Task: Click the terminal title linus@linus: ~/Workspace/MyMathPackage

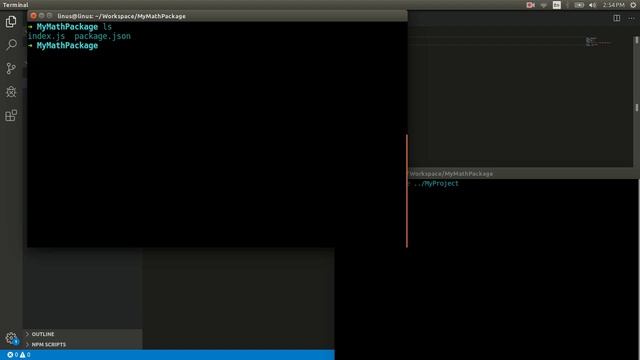Action: (122, 16)
